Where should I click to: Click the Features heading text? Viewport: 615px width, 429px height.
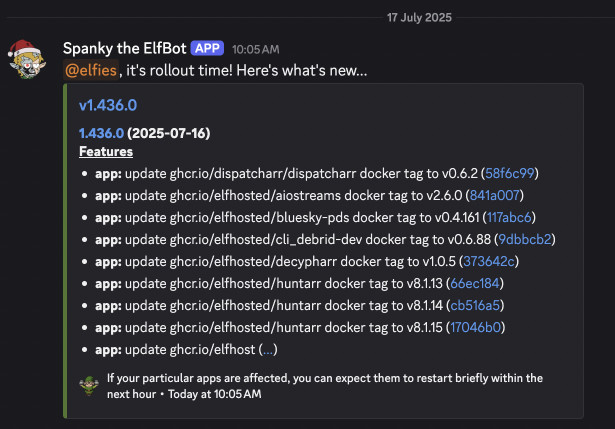click(106, 151)
